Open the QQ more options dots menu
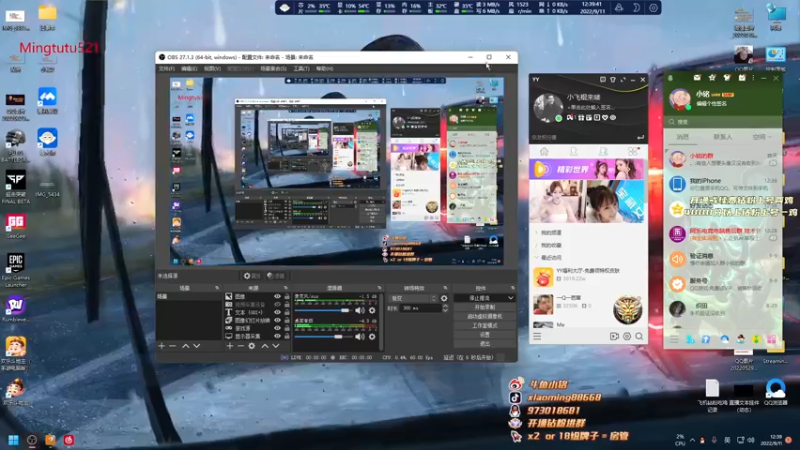This screenshot has height=450, width=800. (753, 78)
